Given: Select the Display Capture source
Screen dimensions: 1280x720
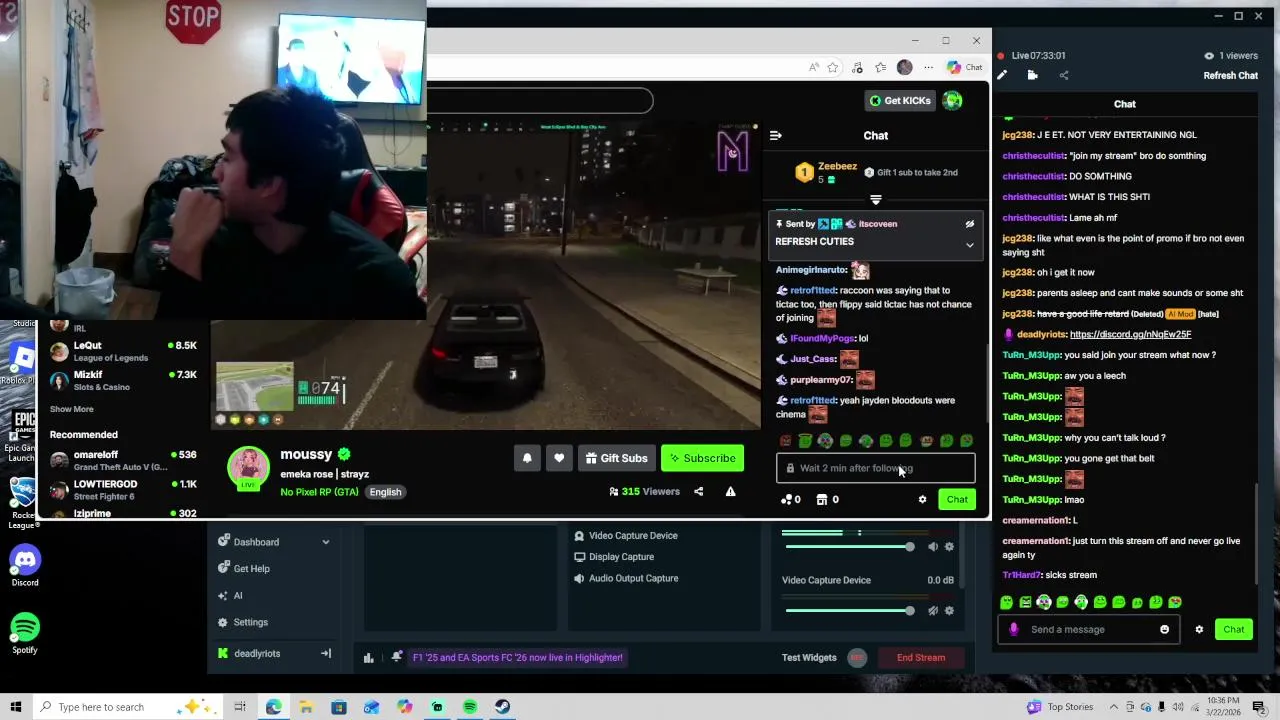Looking at the screenshot, I should click(x=621, y=557).
